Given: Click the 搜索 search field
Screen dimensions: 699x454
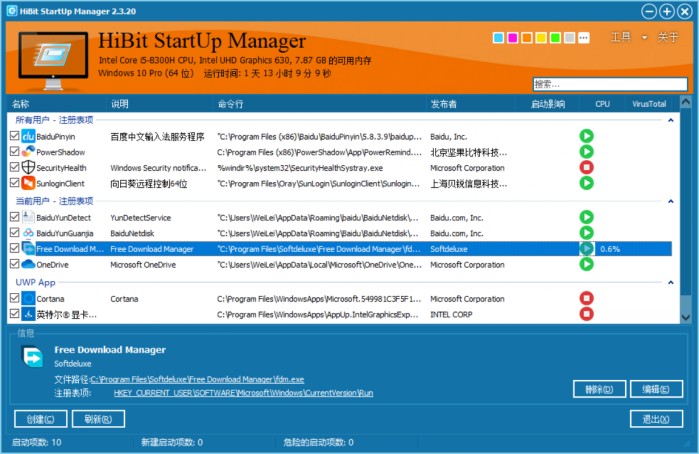Looking at the screenshot, I should pyautogui.click(x=610, y=84).
